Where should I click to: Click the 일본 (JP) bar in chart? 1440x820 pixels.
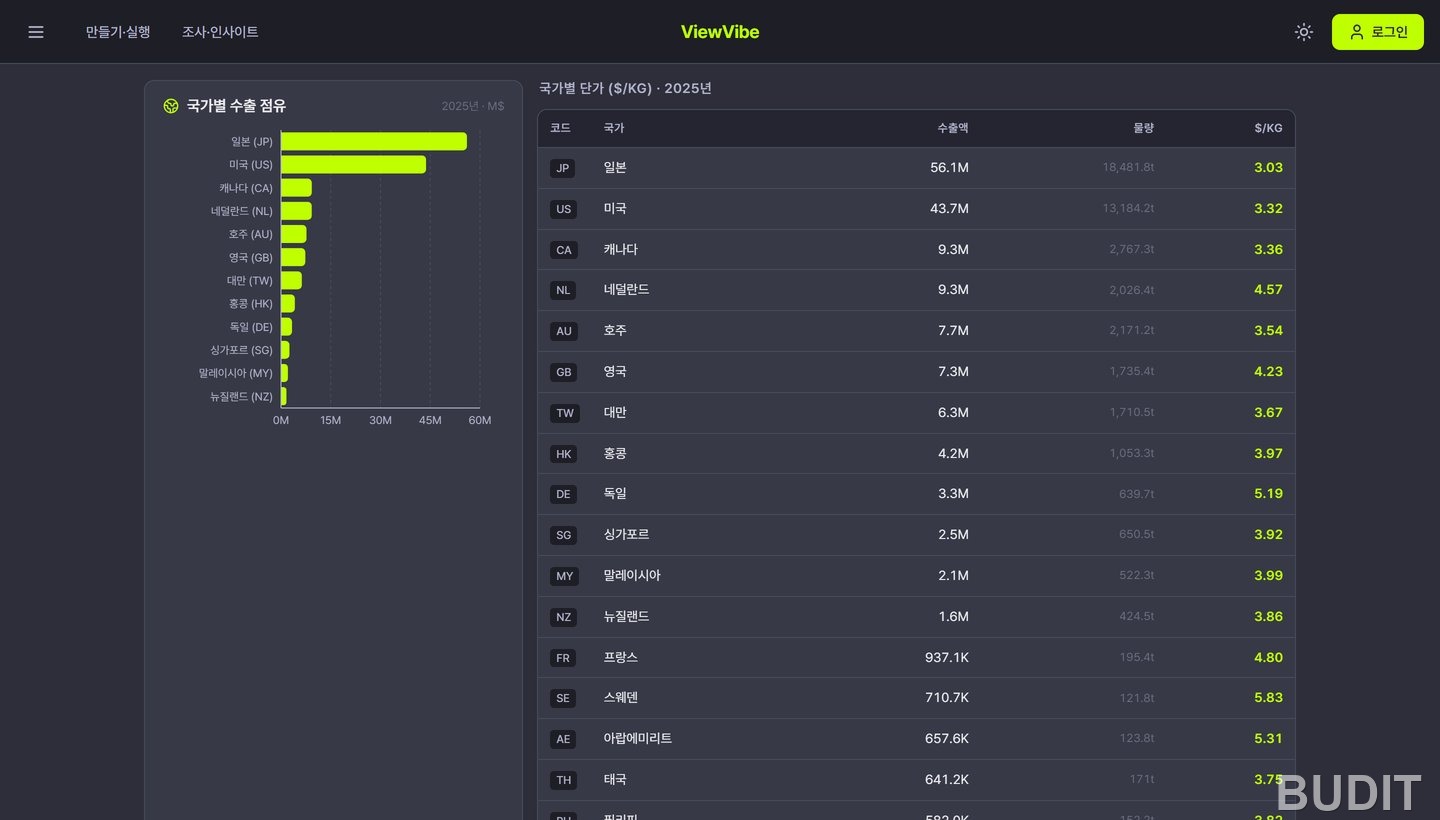pyautogui.click(x=374, y=142)
